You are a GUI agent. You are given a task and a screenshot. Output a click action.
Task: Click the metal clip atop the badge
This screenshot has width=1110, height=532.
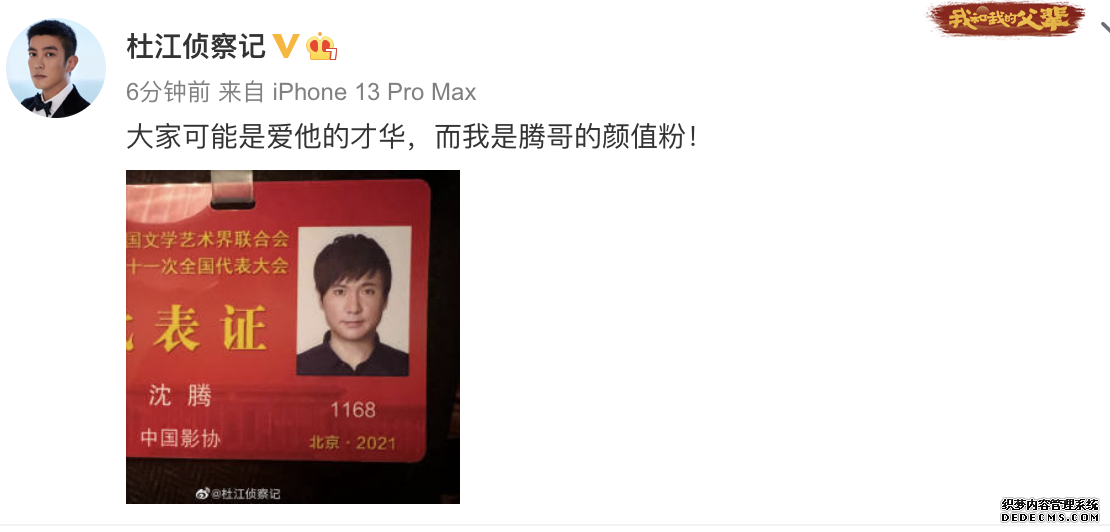(x=232, y=188)
